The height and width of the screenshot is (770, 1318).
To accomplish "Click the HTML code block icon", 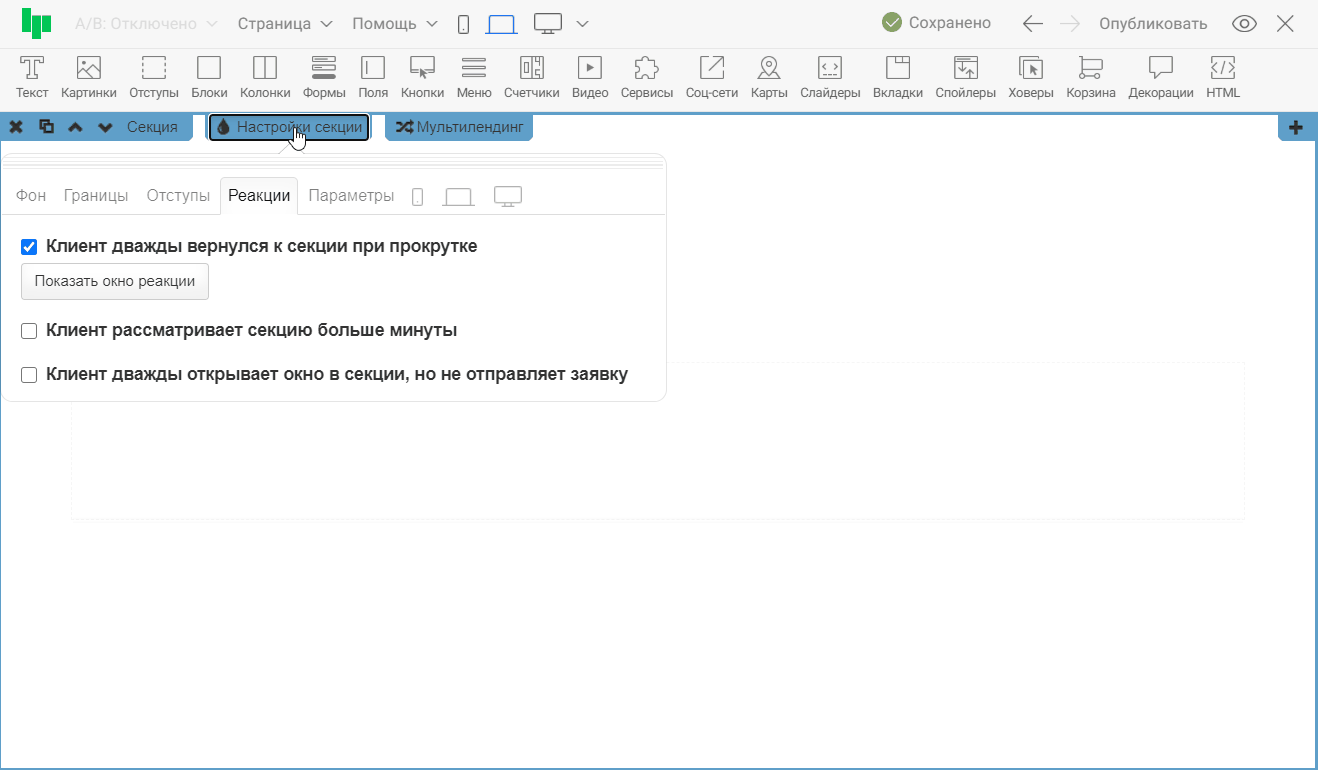I will (1222, 69).
